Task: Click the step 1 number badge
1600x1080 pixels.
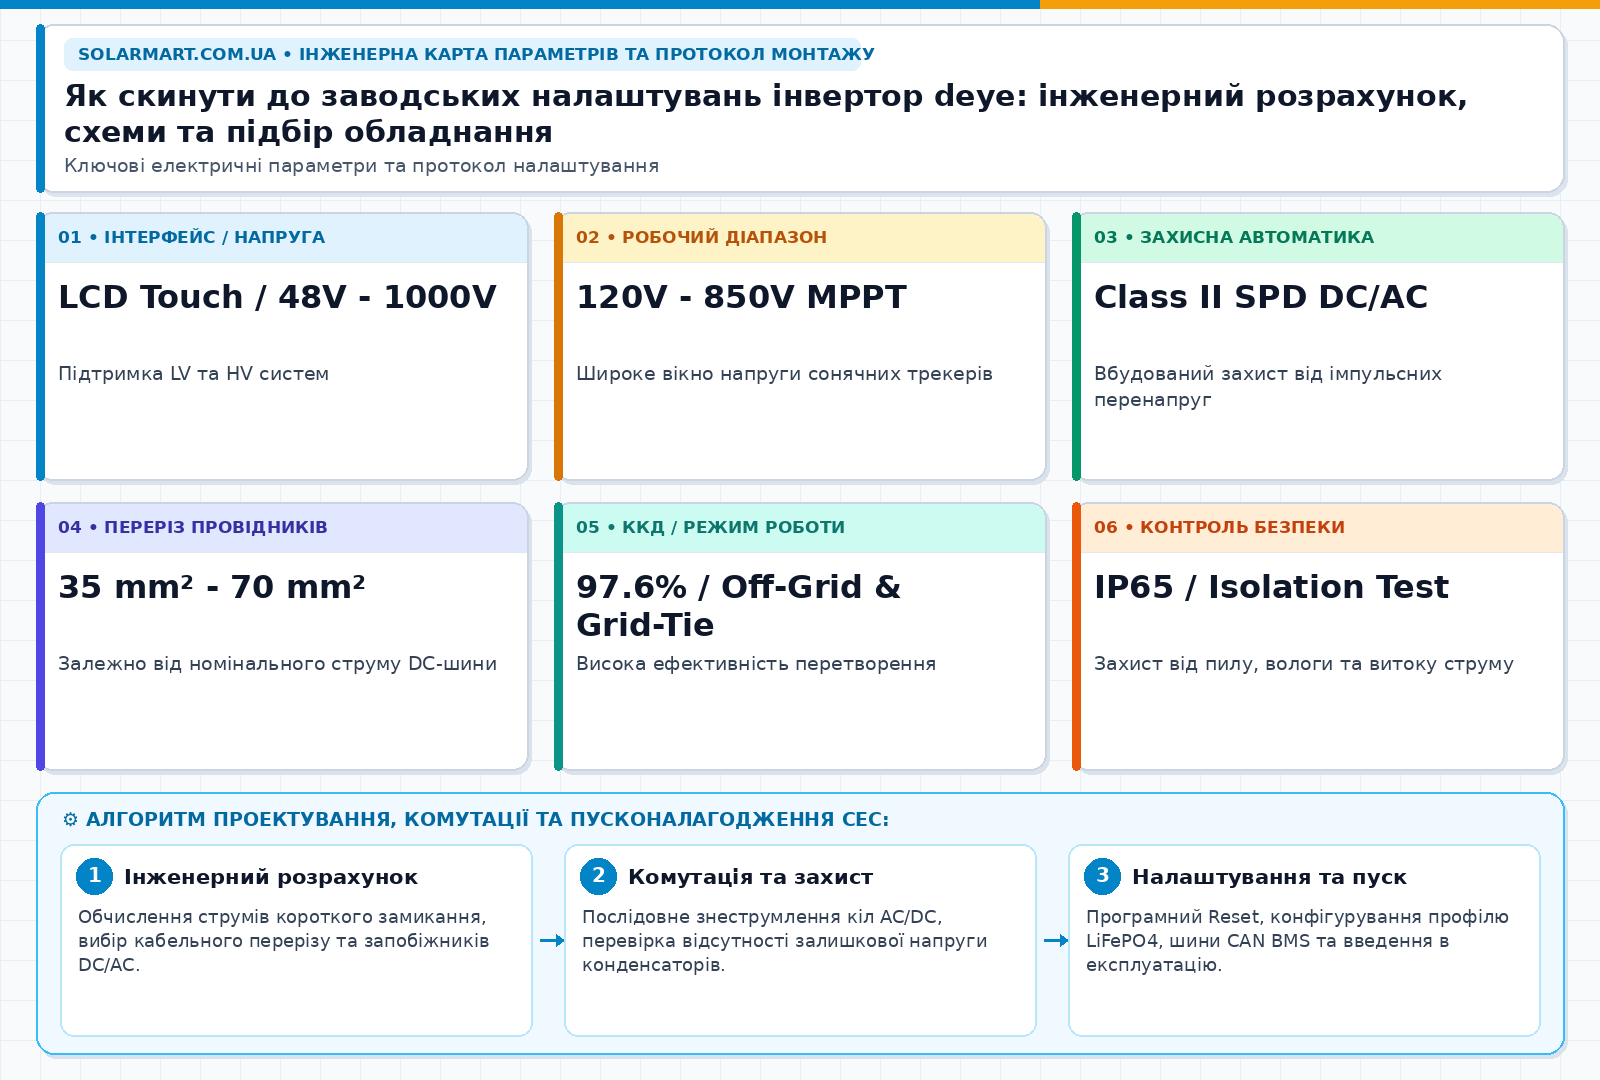Action: [x=94, y=876]
